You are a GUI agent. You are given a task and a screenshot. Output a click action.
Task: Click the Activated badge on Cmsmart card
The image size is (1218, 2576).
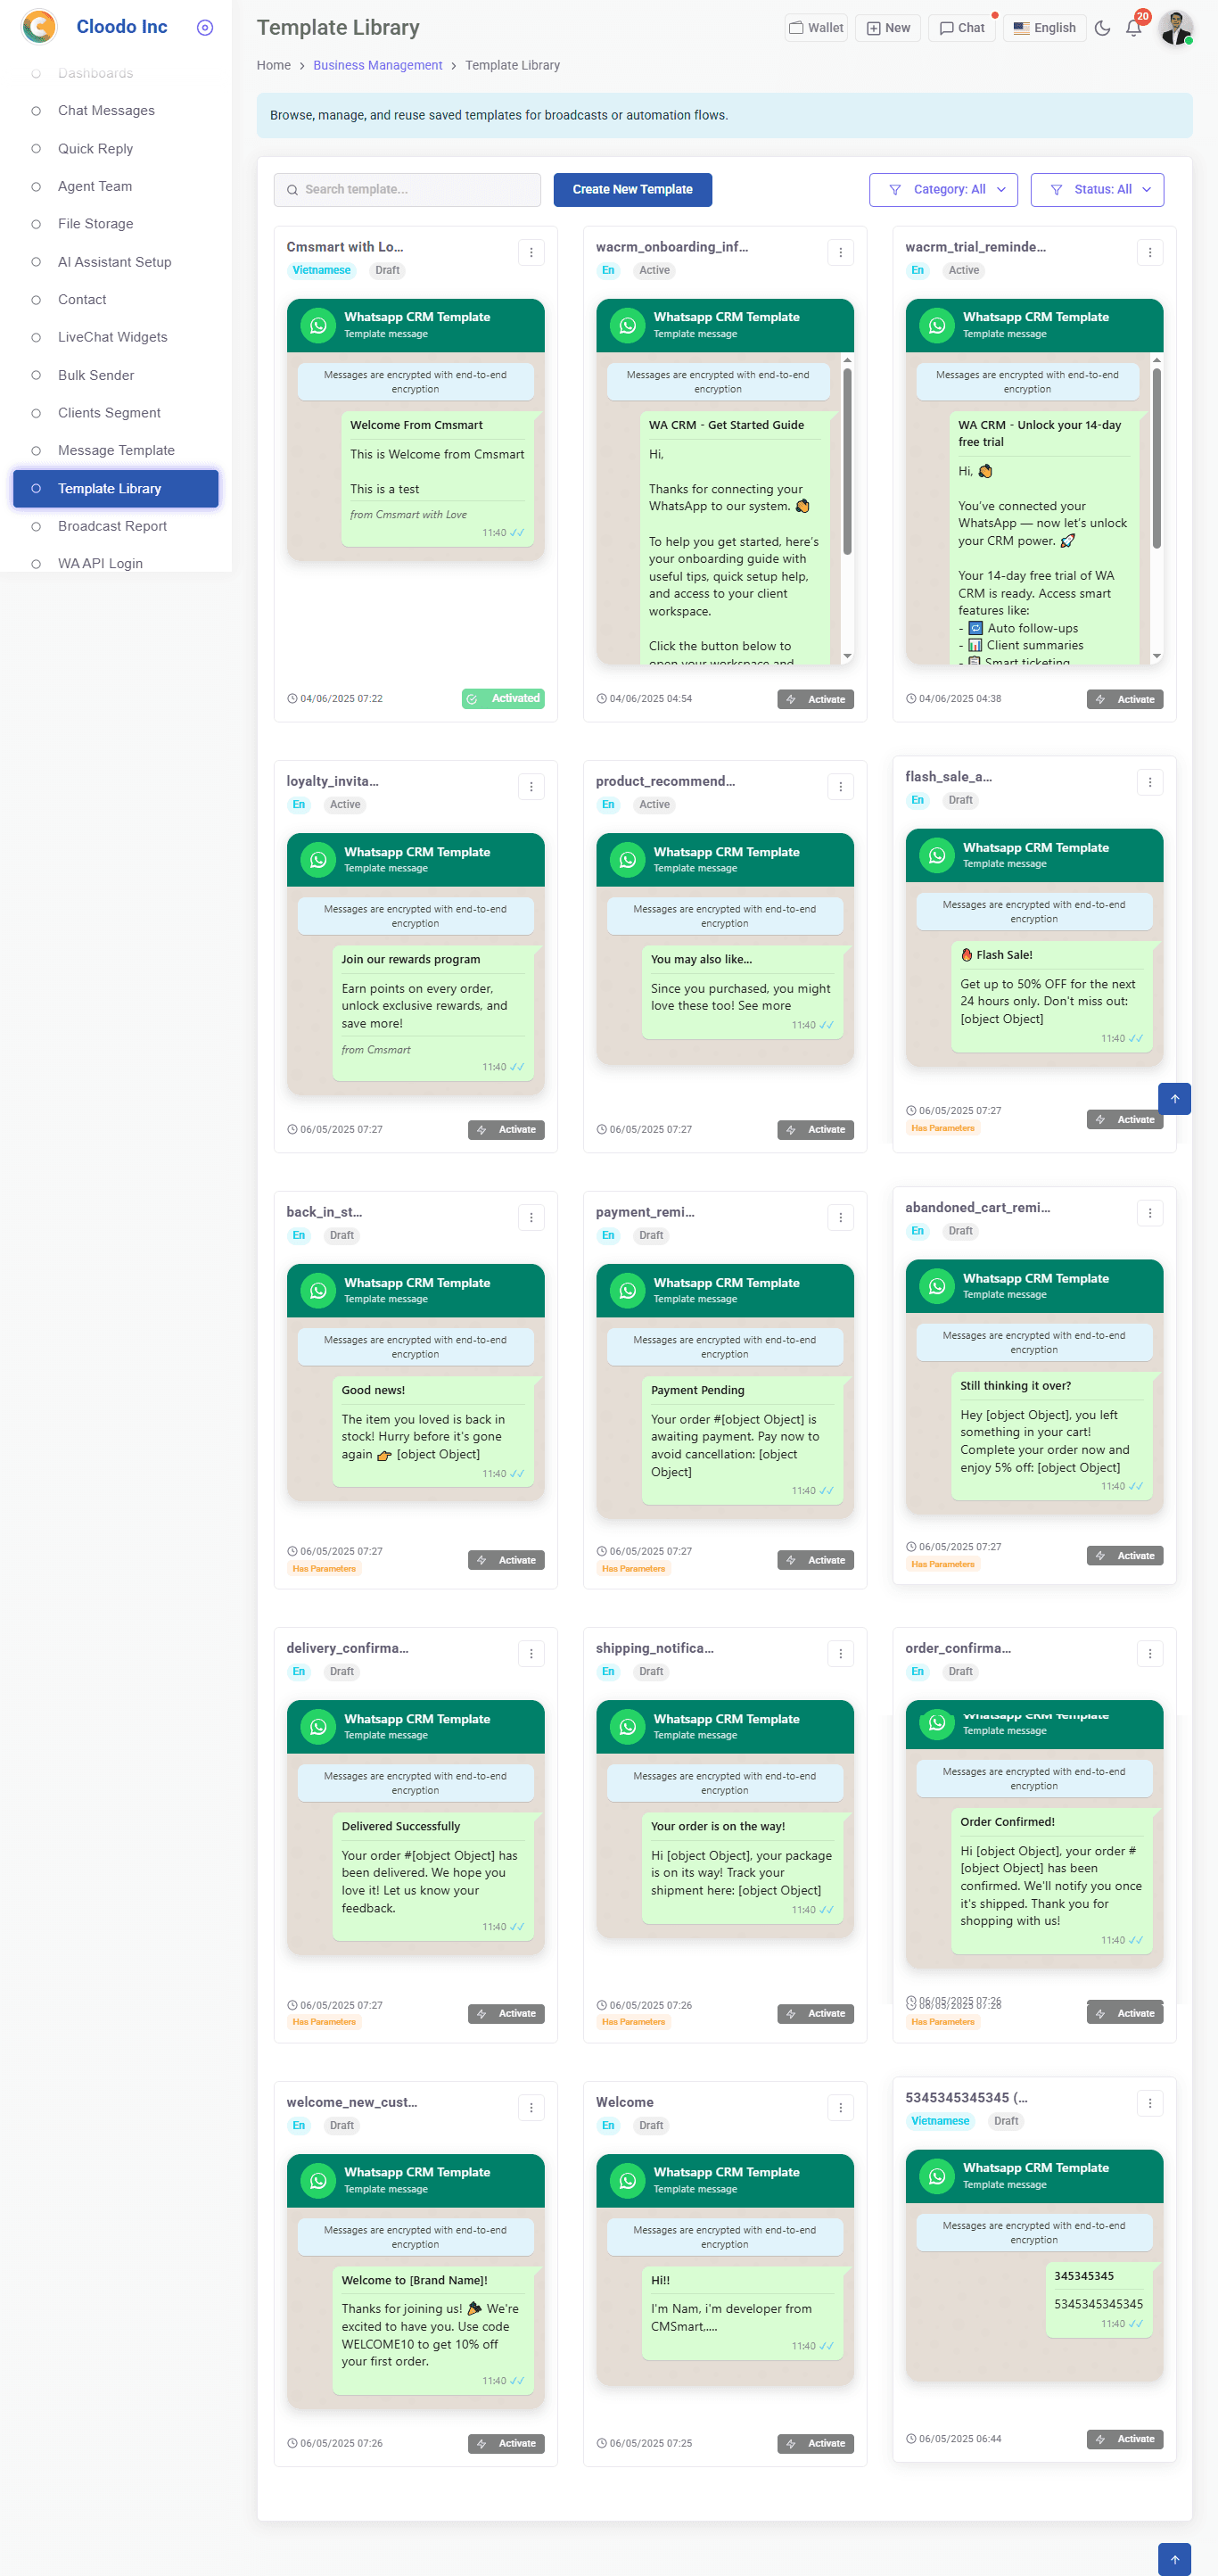click(503, 699)
